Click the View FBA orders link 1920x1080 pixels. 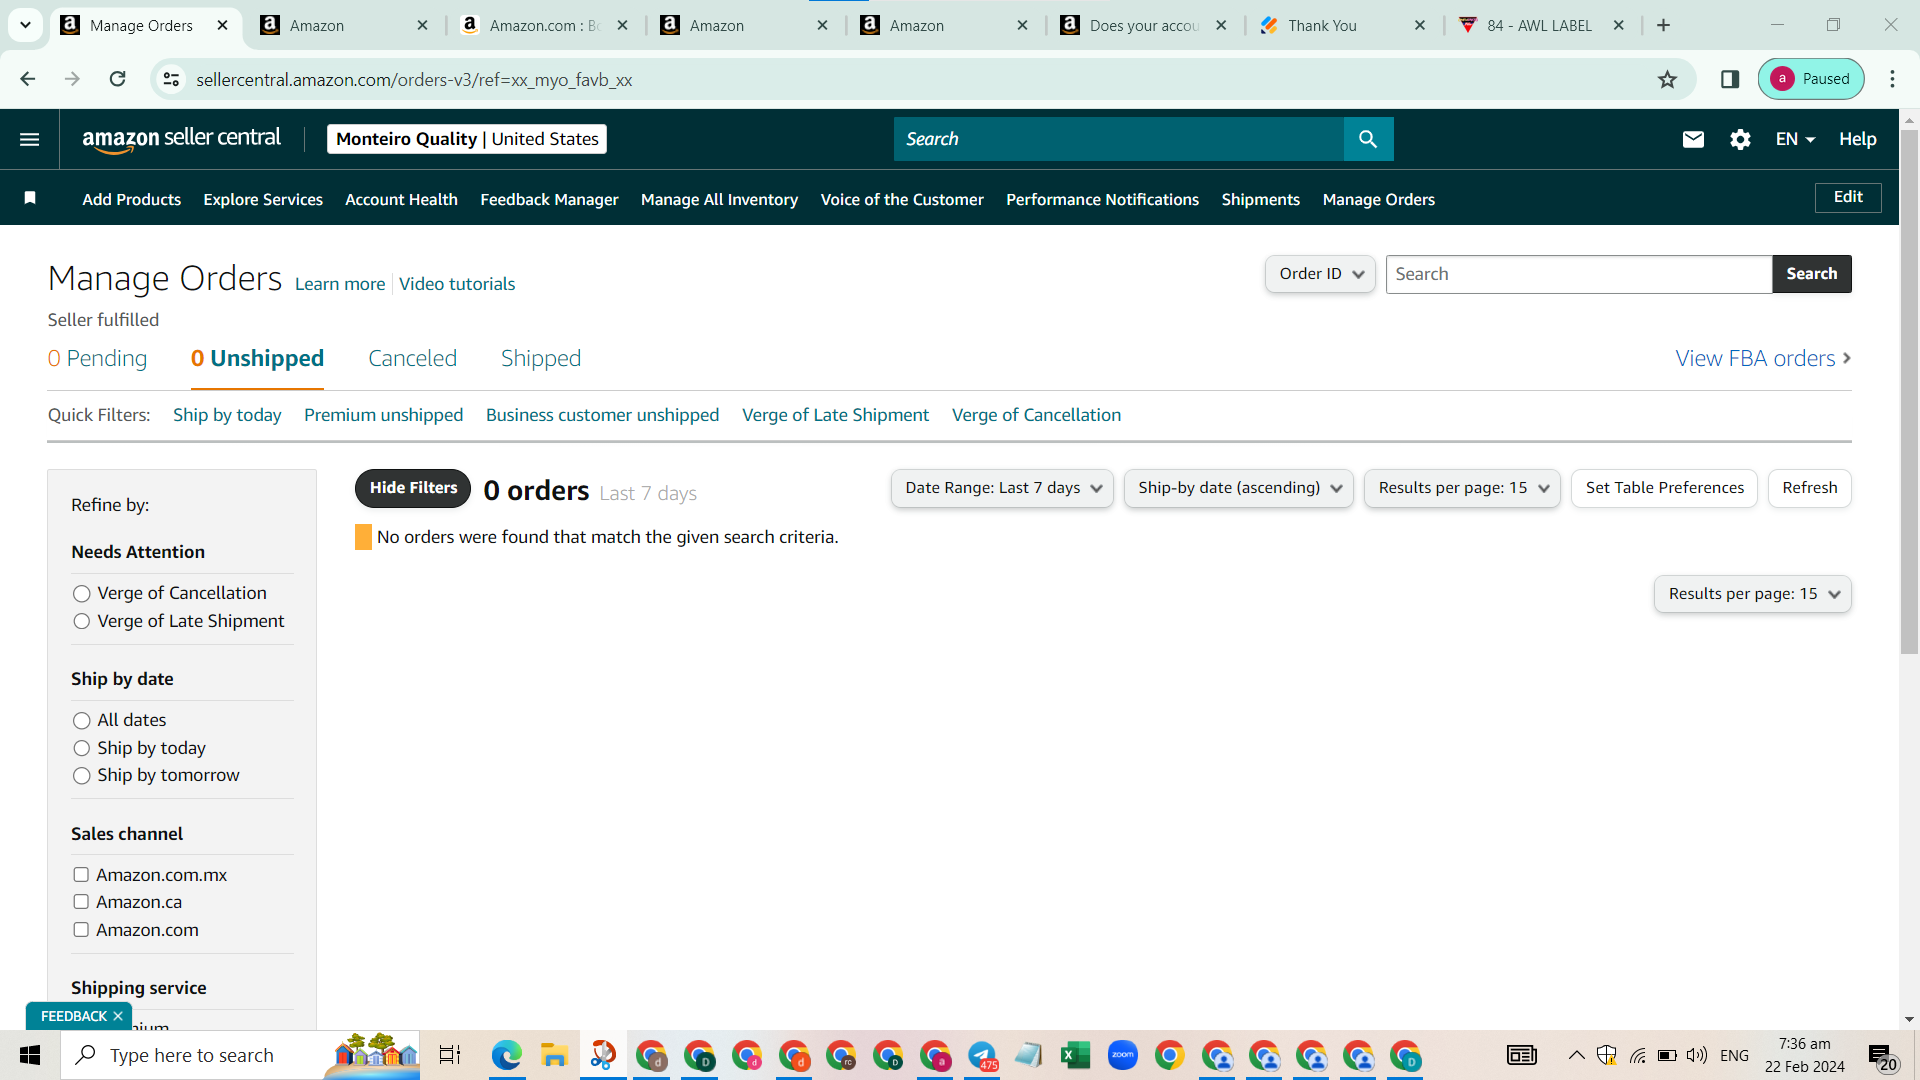pos(1763,358)
